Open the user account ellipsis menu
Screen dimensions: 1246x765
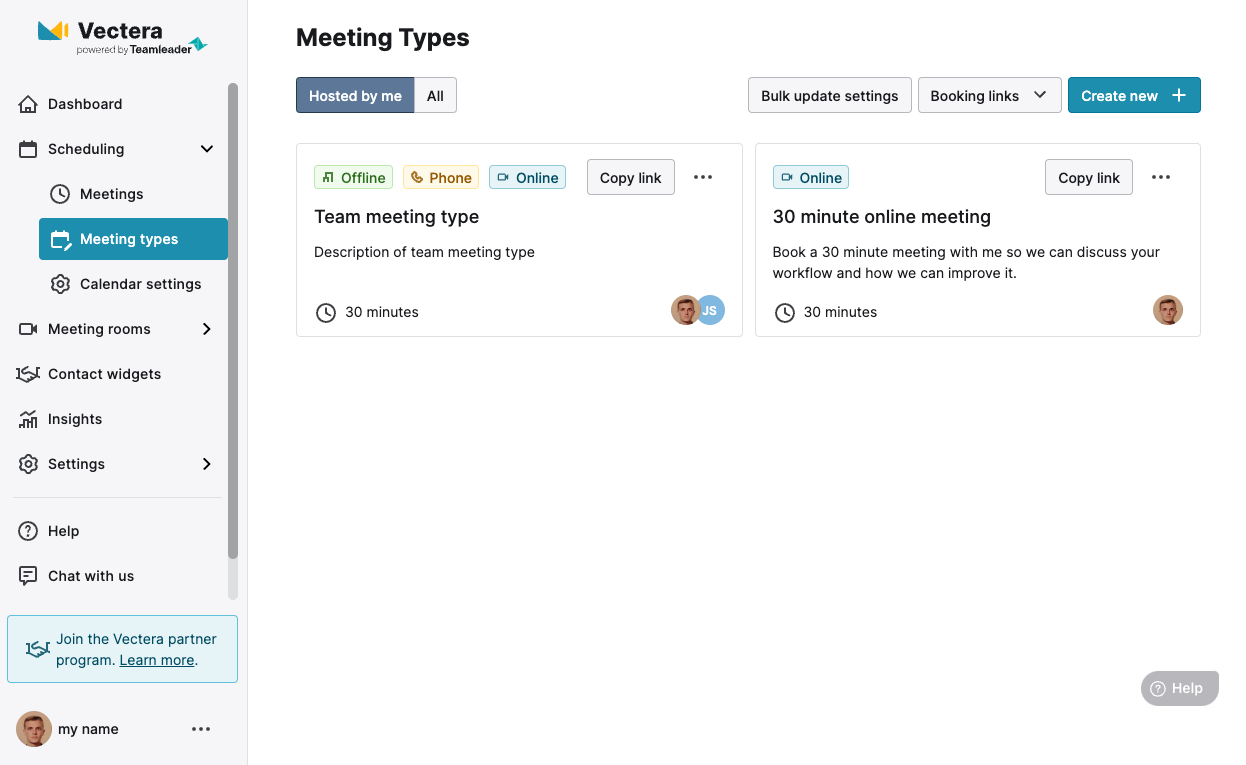coord(201,729)
